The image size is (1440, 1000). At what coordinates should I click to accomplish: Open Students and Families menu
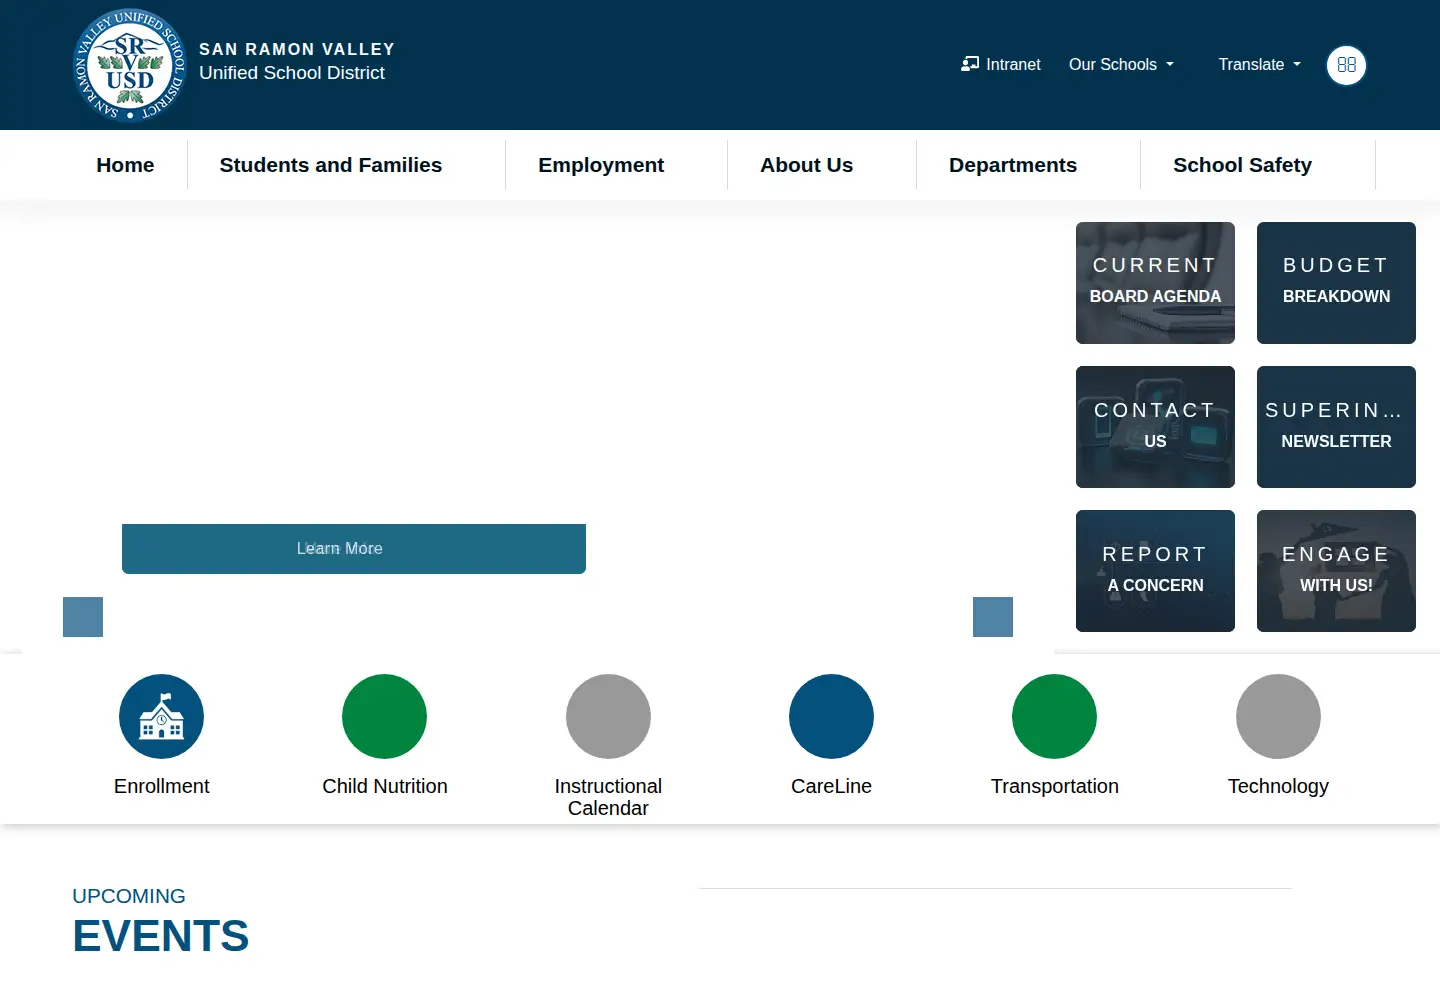331,165
